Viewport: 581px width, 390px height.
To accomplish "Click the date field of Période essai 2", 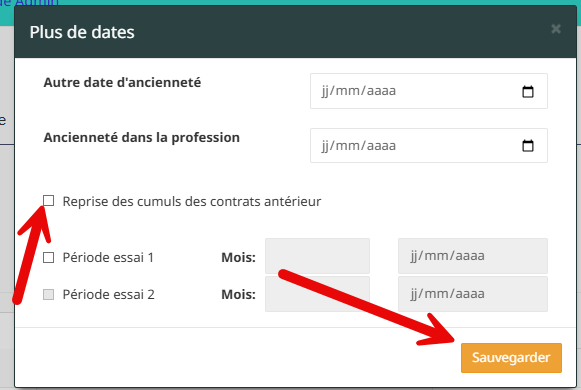I will (473, 294).
